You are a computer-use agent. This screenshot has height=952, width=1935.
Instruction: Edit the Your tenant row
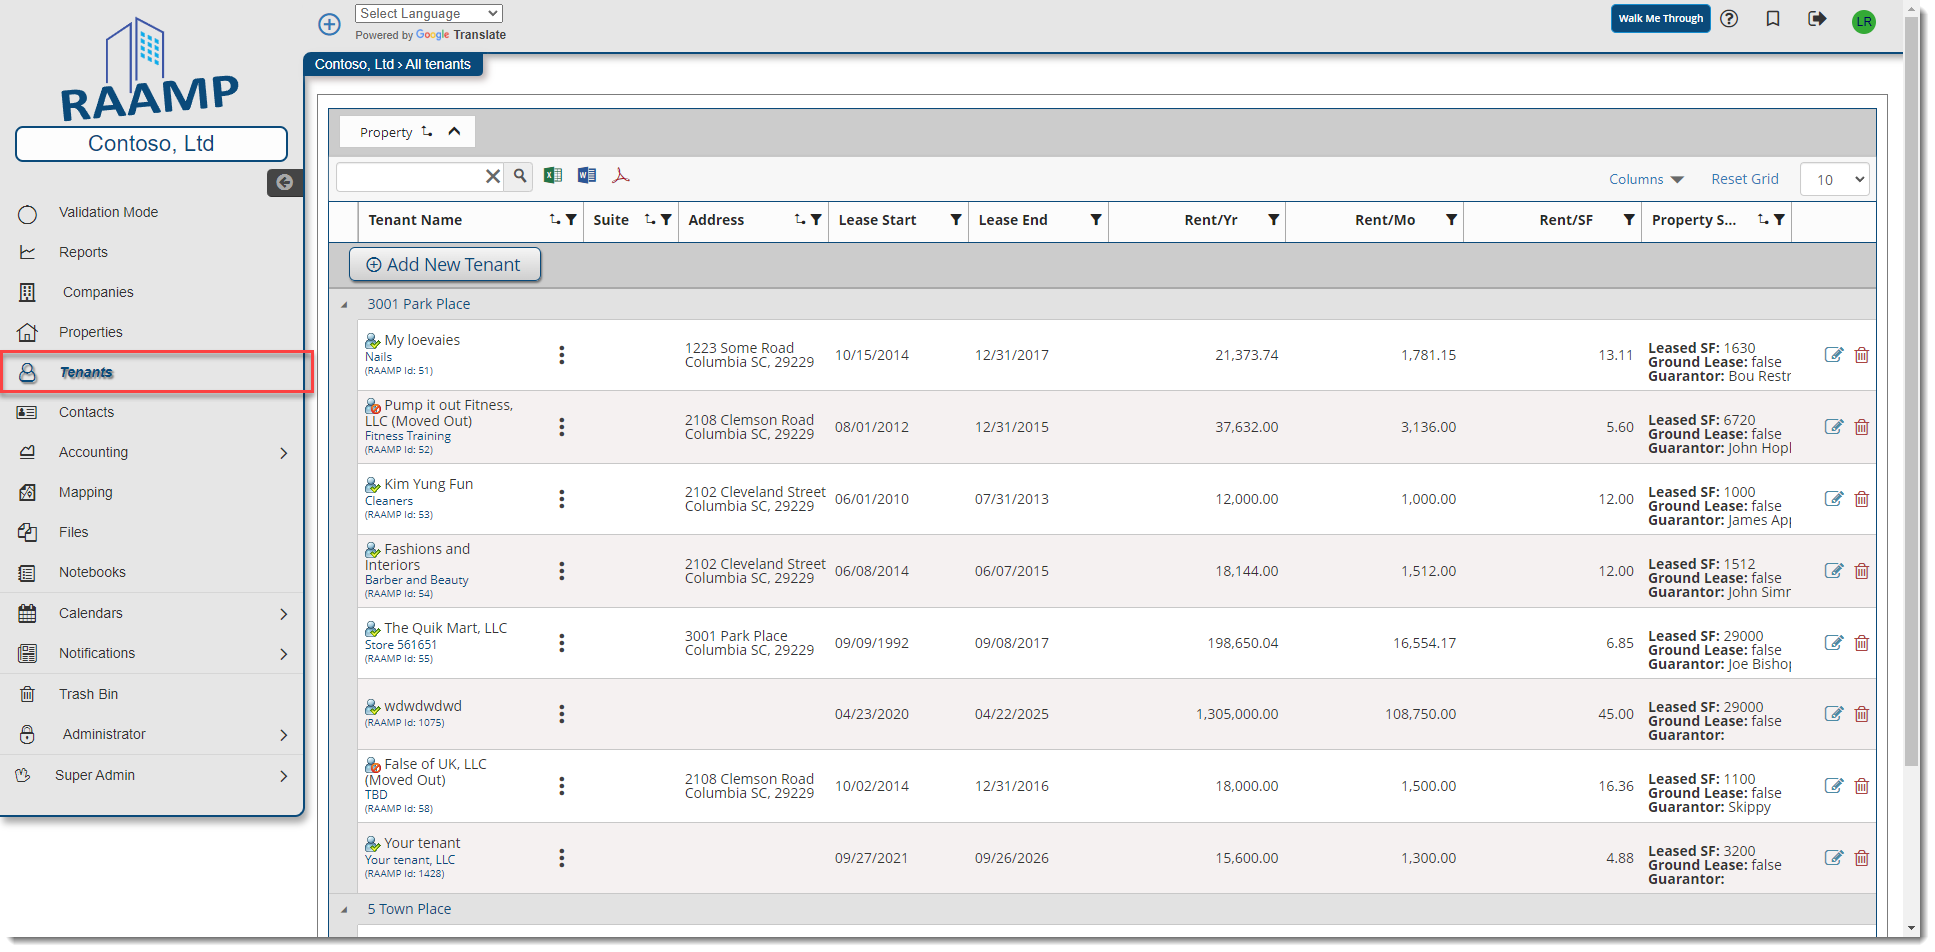(x=1834, y=858)
